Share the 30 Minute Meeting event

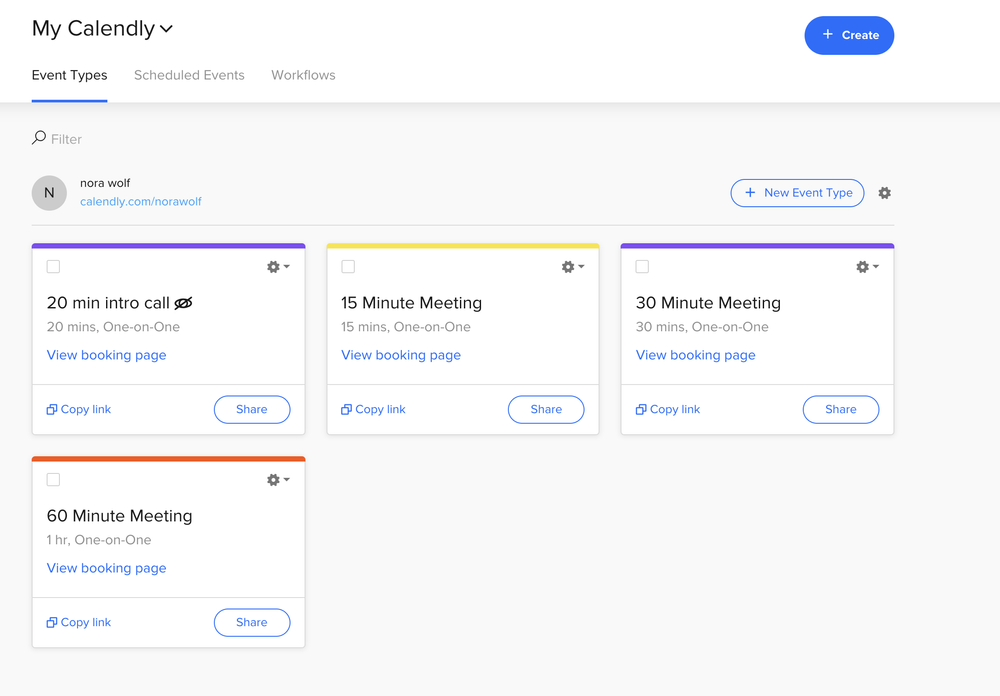(x=841, y=410)
